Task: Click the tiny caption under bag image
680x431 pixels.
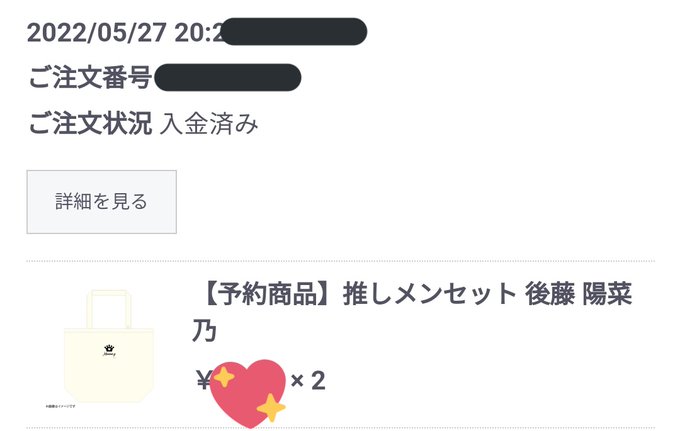Action: tap(60, 406)
